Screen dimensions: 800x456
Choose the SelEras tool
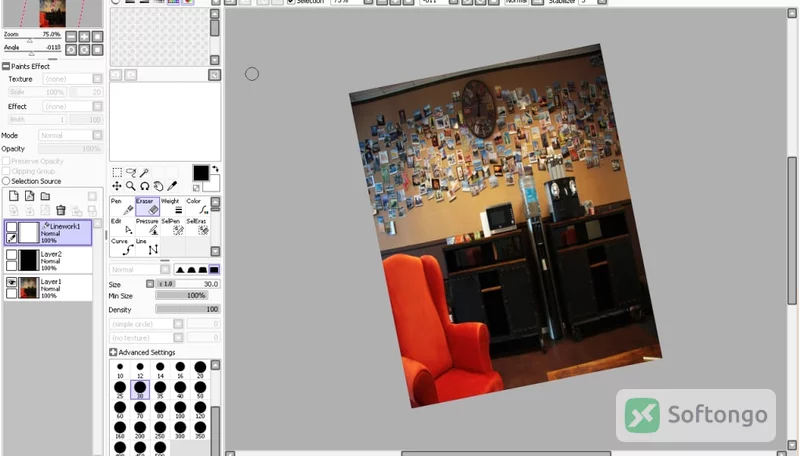point(197,227)
